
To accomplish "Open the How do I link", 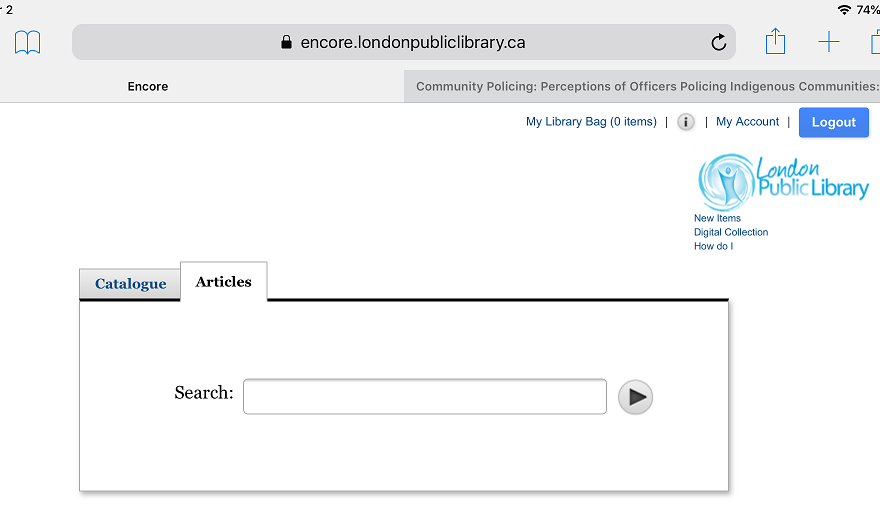I will (x=713, y=246).
